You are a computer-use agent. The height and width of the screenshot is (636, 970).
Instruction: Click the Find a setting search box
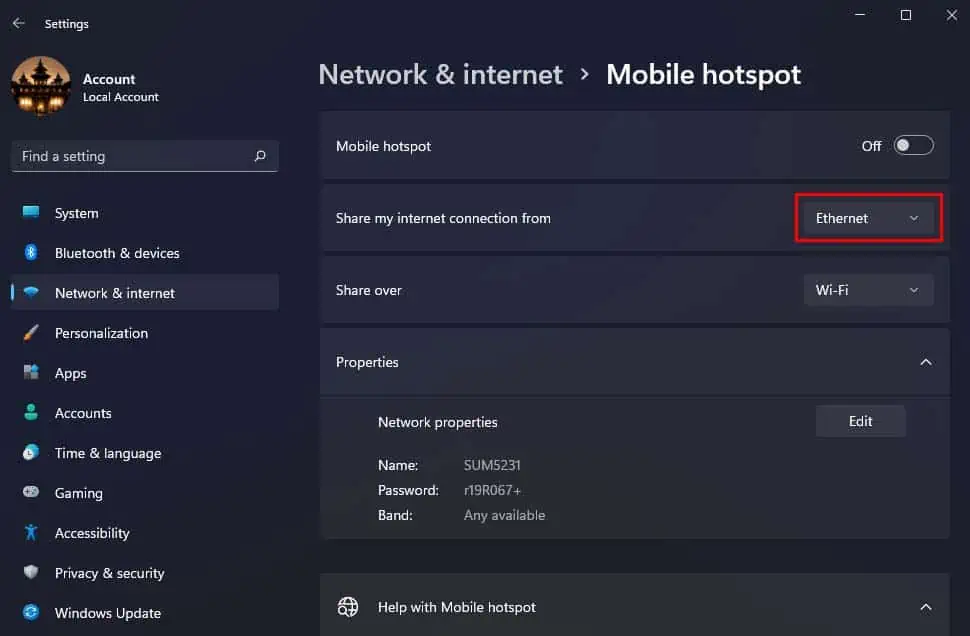[x=135, y=156]
